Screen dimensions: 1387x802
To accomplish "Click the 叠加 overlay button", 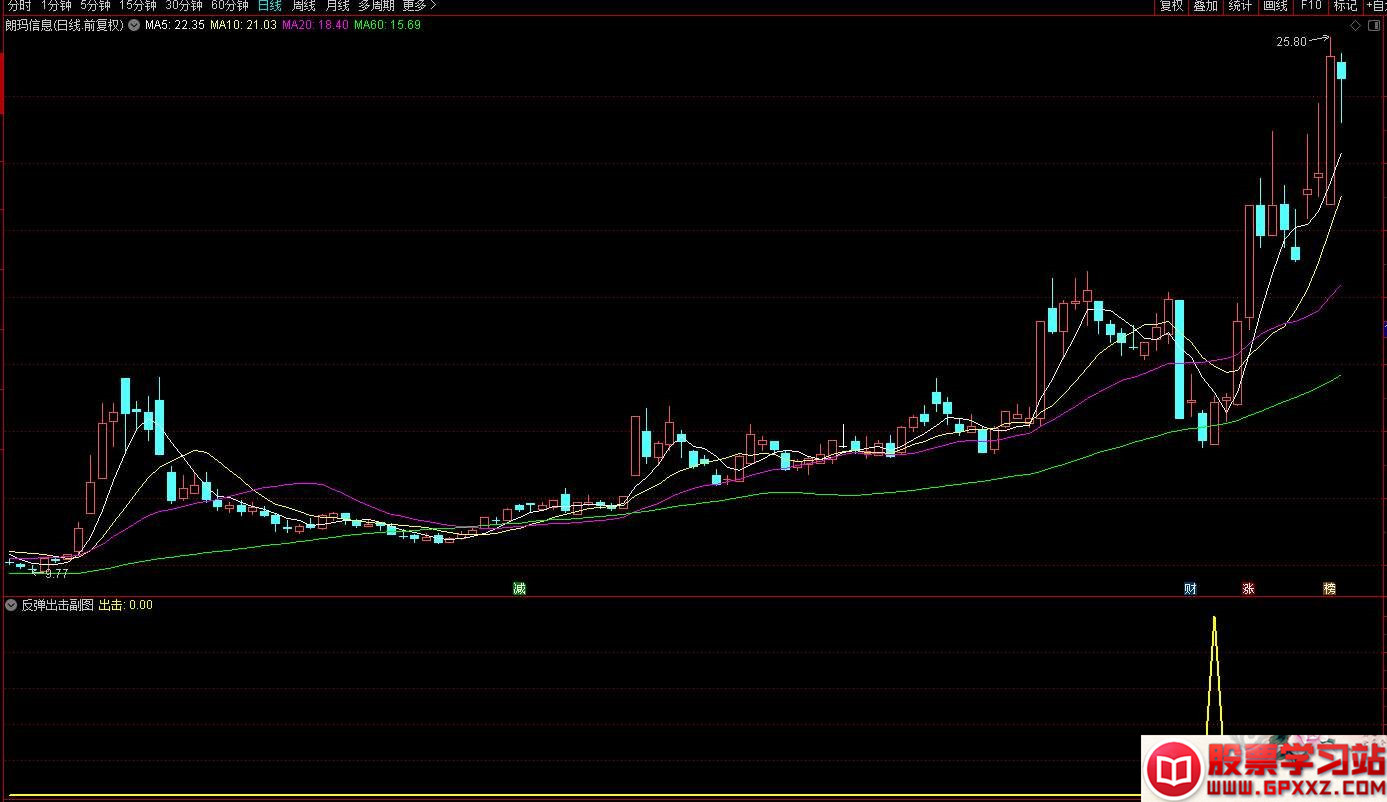I will coord(1206,6).
